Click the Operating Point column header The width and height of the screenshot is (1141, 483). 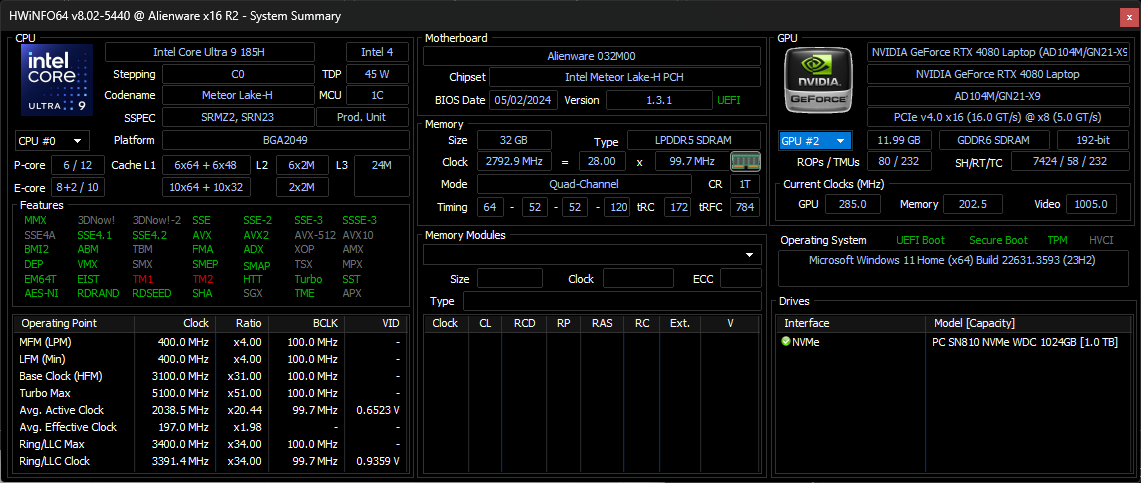pos(74,323)
